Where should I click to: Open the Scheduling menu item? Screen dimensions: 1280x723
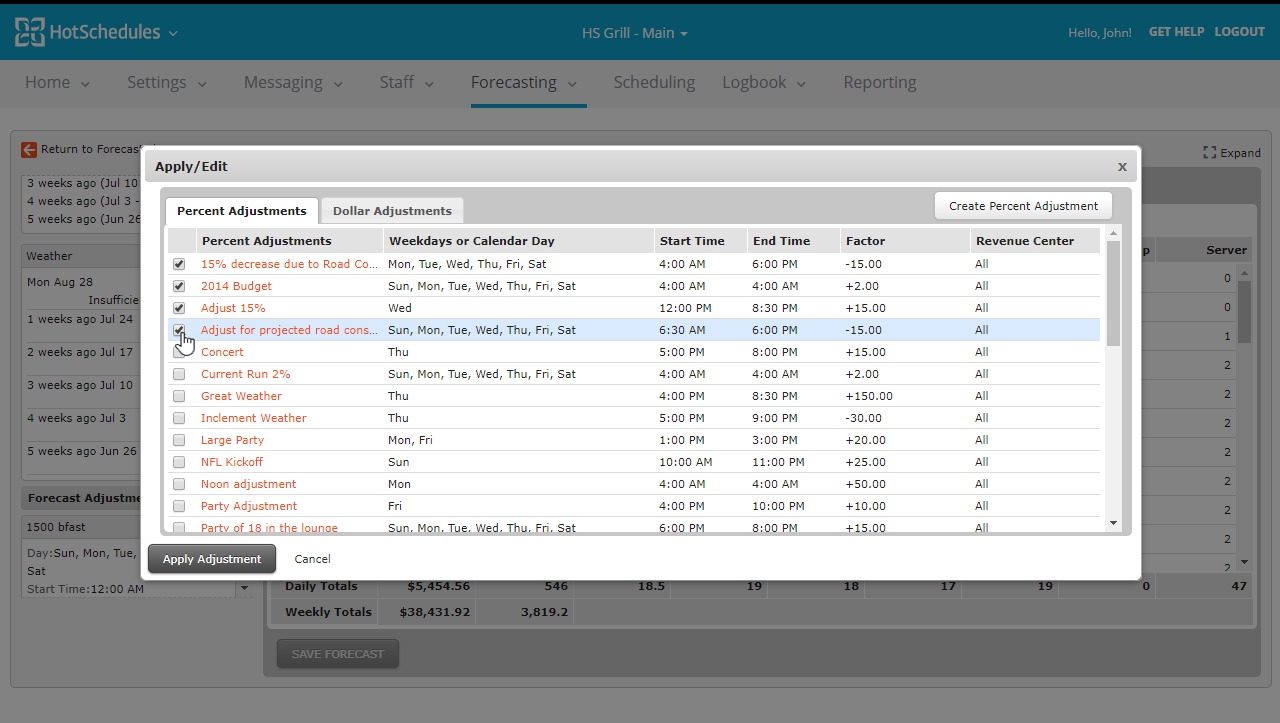point(654,83)
